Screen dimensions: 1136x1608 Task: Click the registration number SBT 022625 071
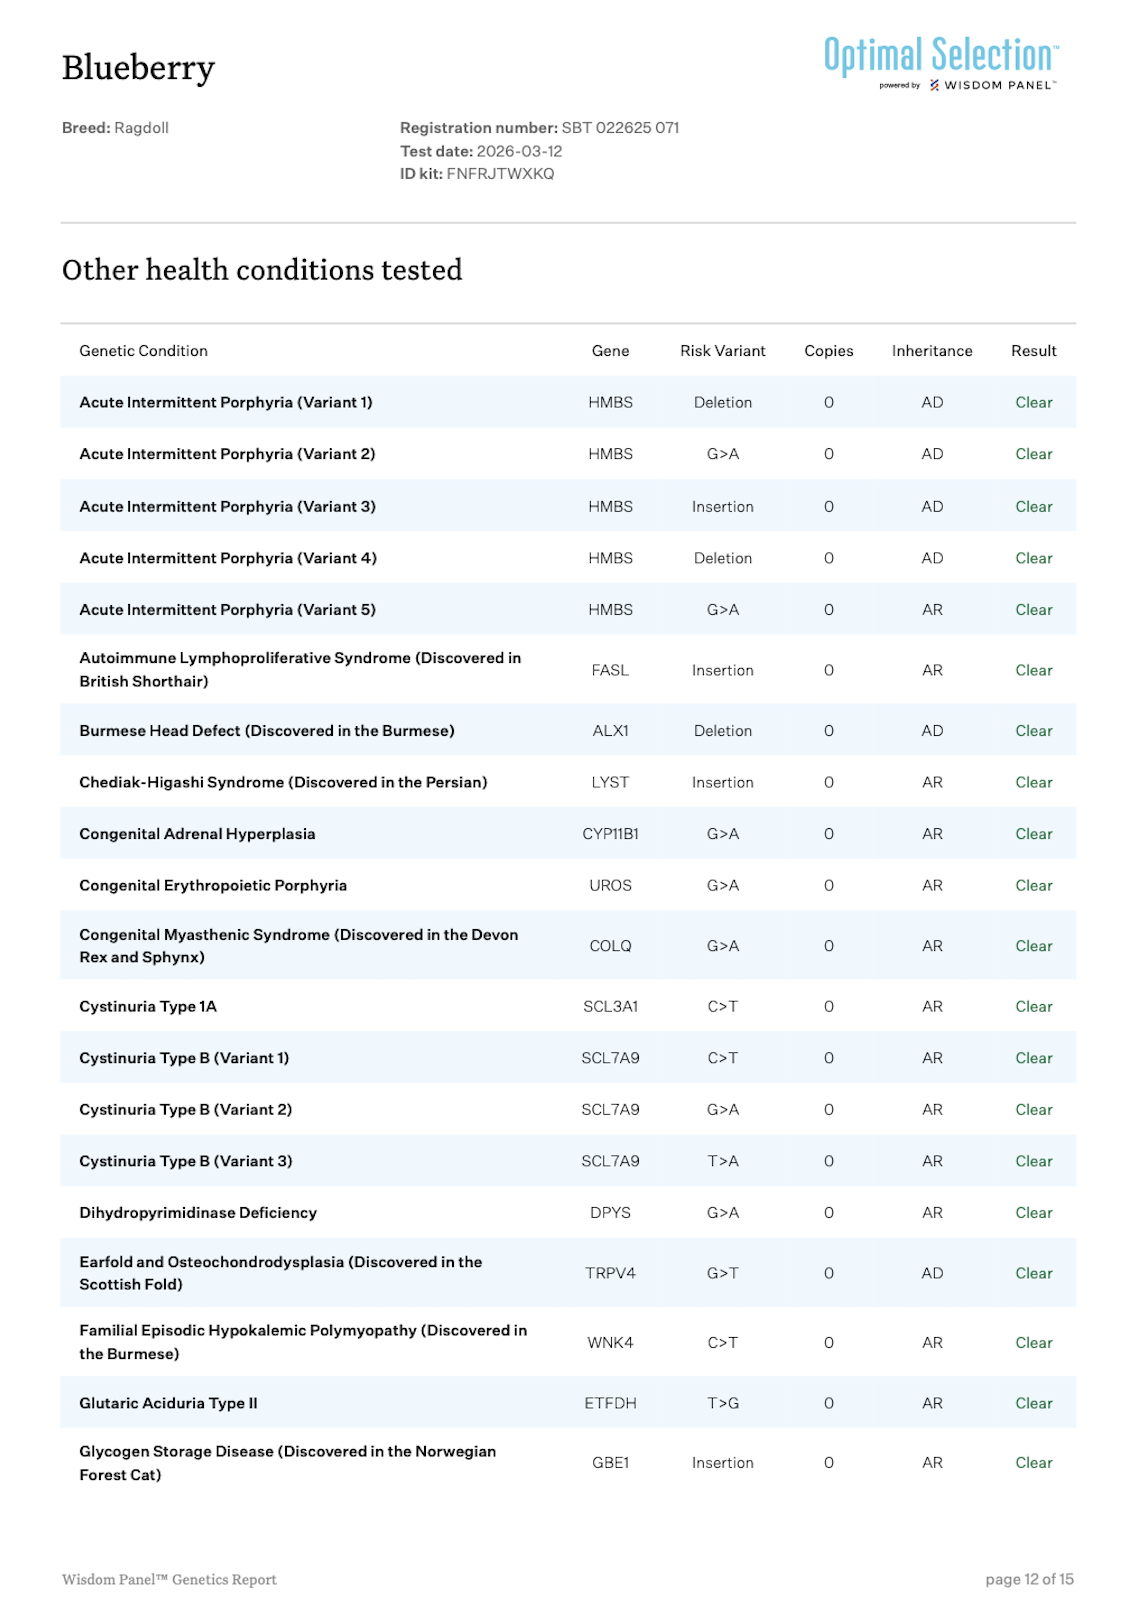[x=620, y=128]
